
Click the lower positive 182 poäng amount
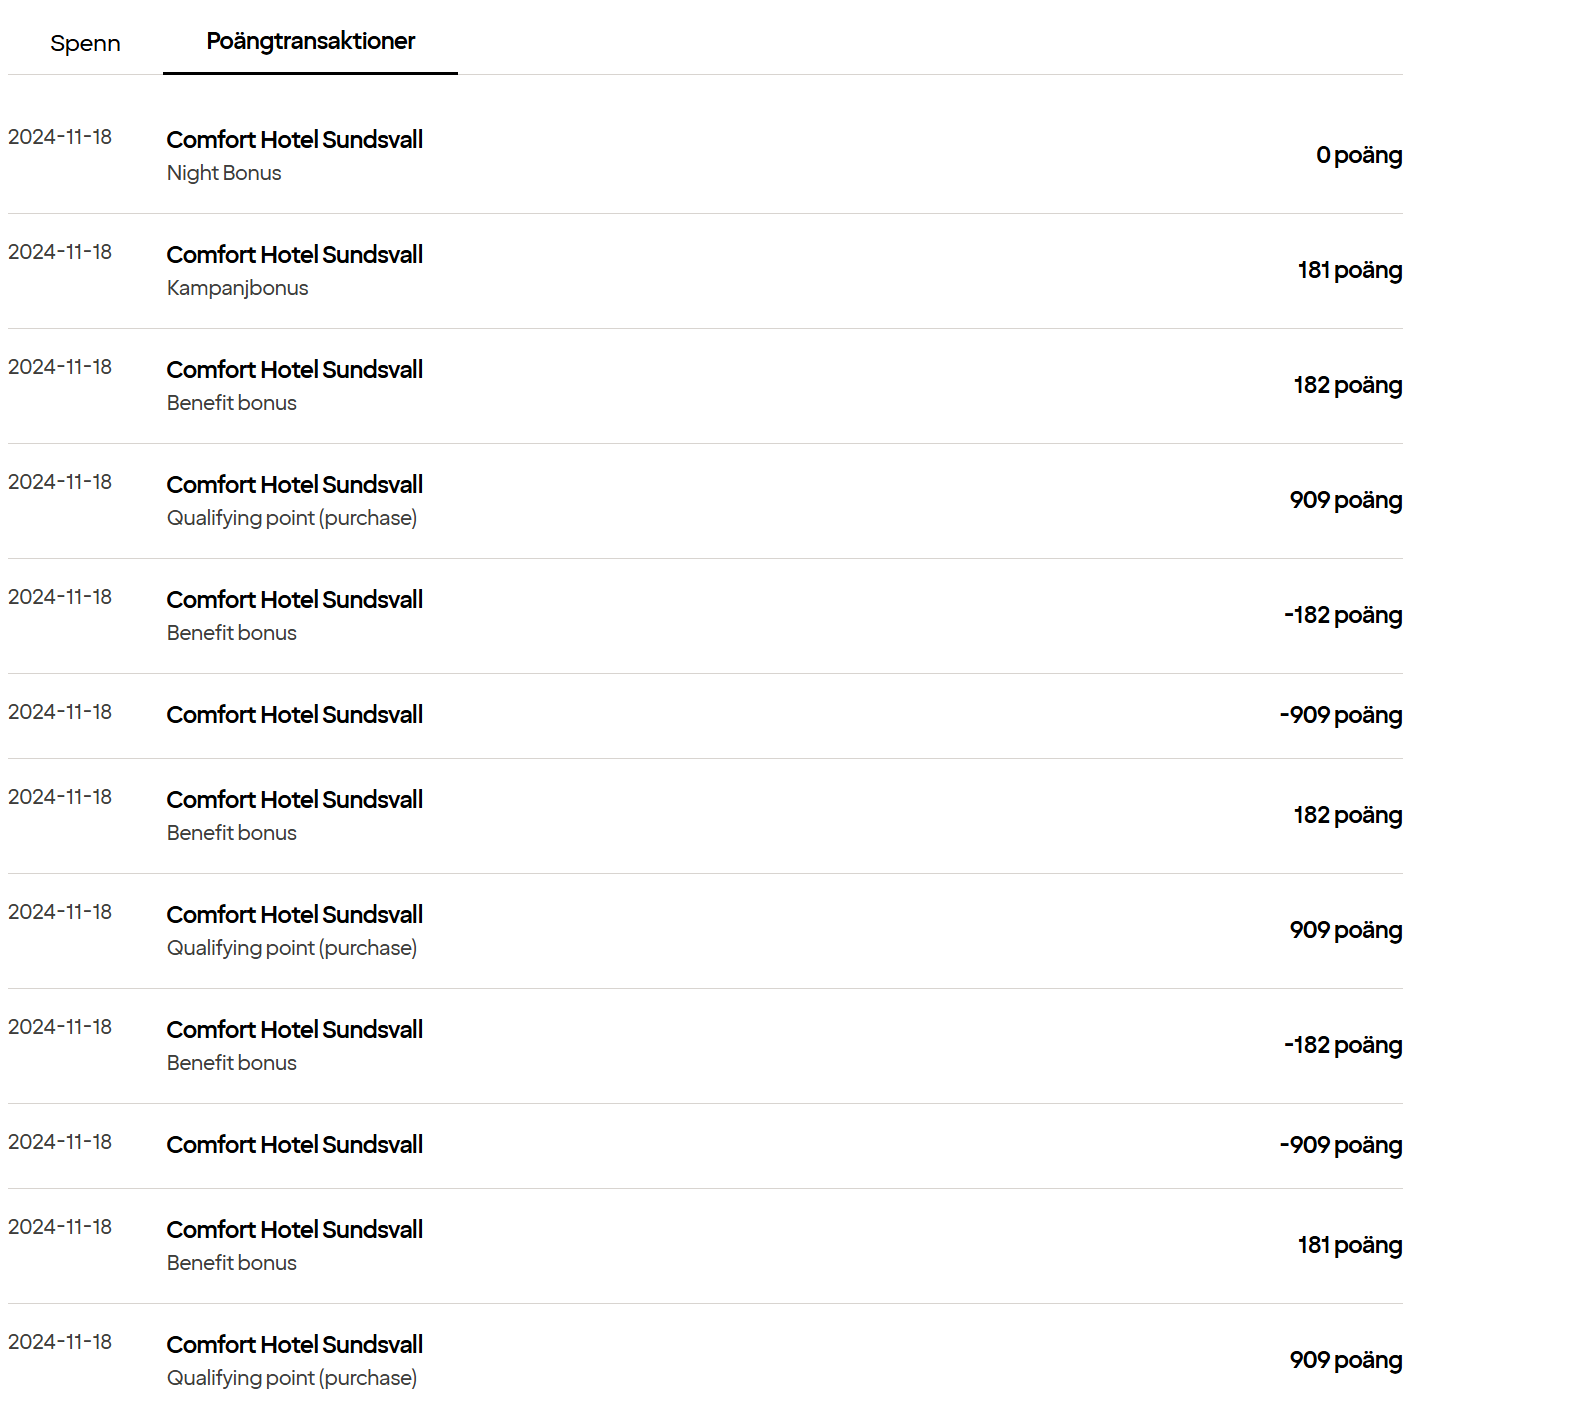(1347, 815)
